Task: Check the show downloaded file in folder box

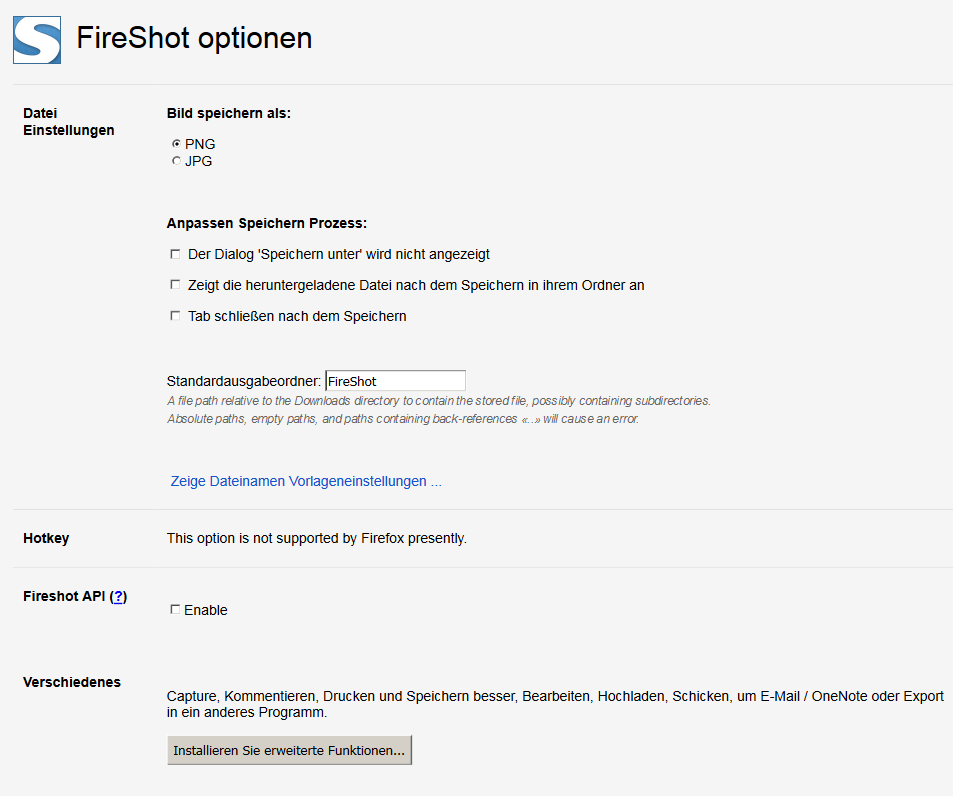Action: (175, 284)
